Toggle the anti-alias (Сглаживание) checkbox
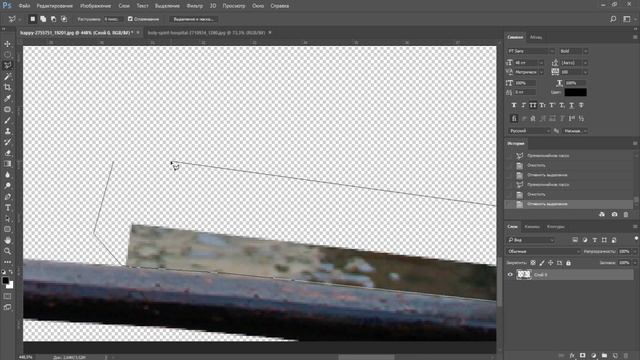640x360 pixels. click(x=130, y=19)
